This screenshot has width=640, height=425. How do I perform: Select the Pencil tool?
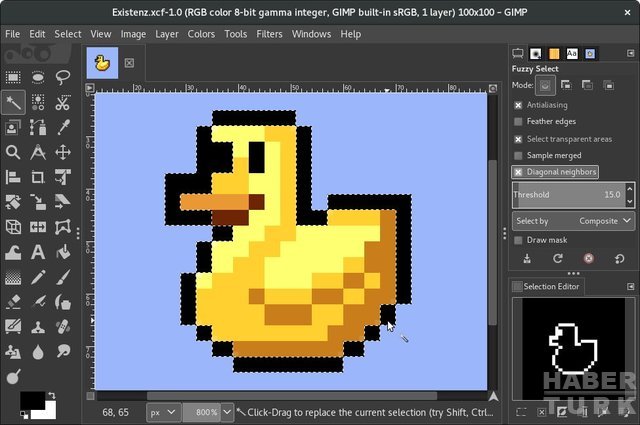(x=38, y=277)
